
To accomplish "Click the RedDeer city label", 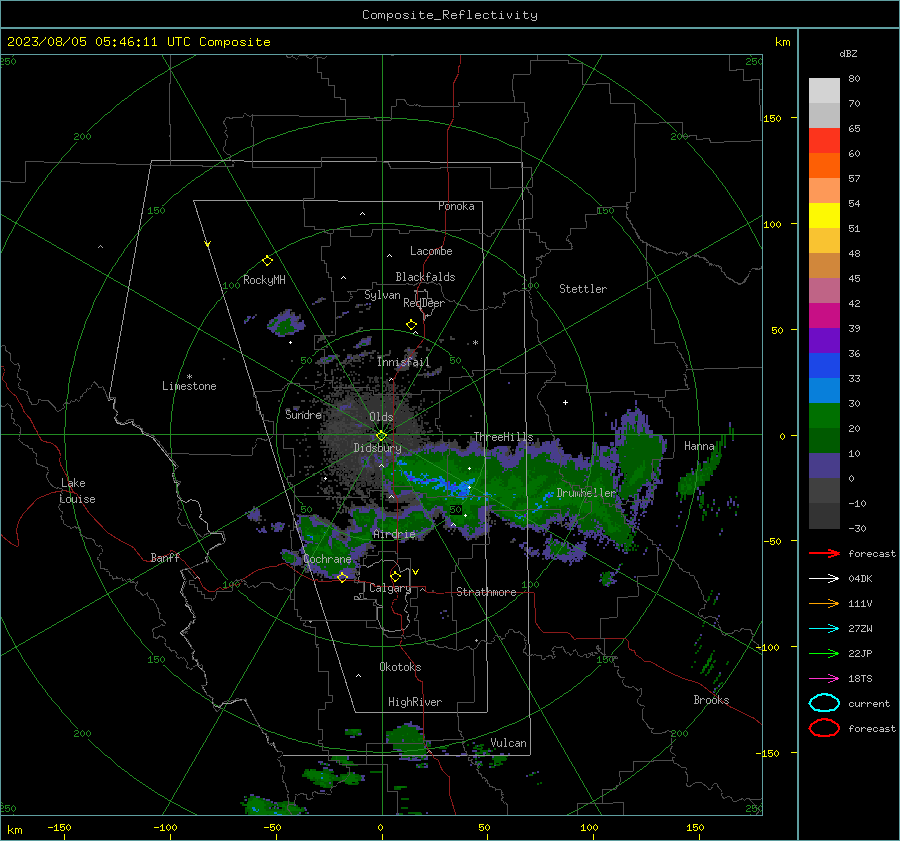I will point(424,303).
